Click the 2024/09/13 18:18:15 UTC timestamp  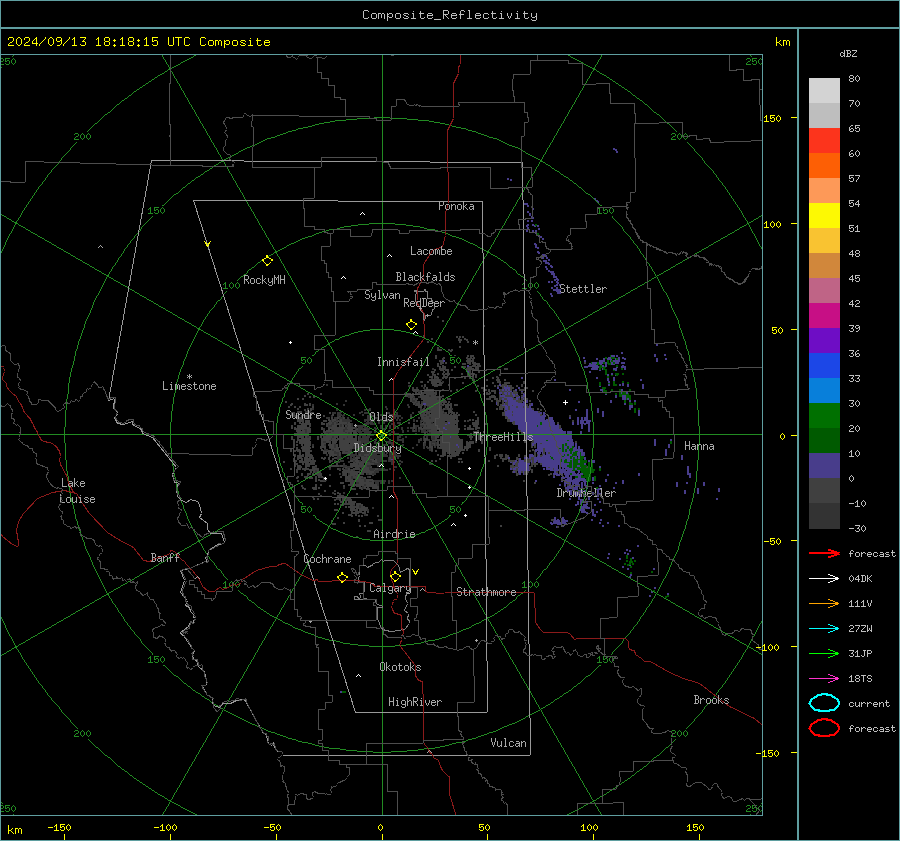click(x=138, y=42)
